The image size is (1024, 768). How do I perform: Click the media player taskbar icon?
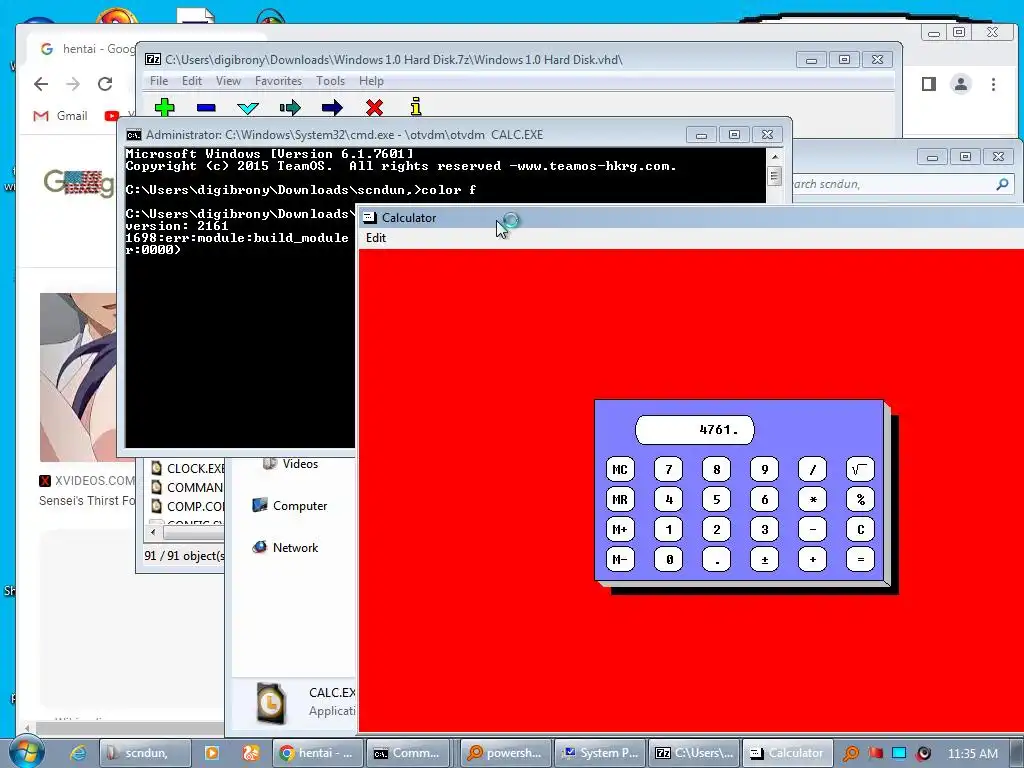coord(212,753)
